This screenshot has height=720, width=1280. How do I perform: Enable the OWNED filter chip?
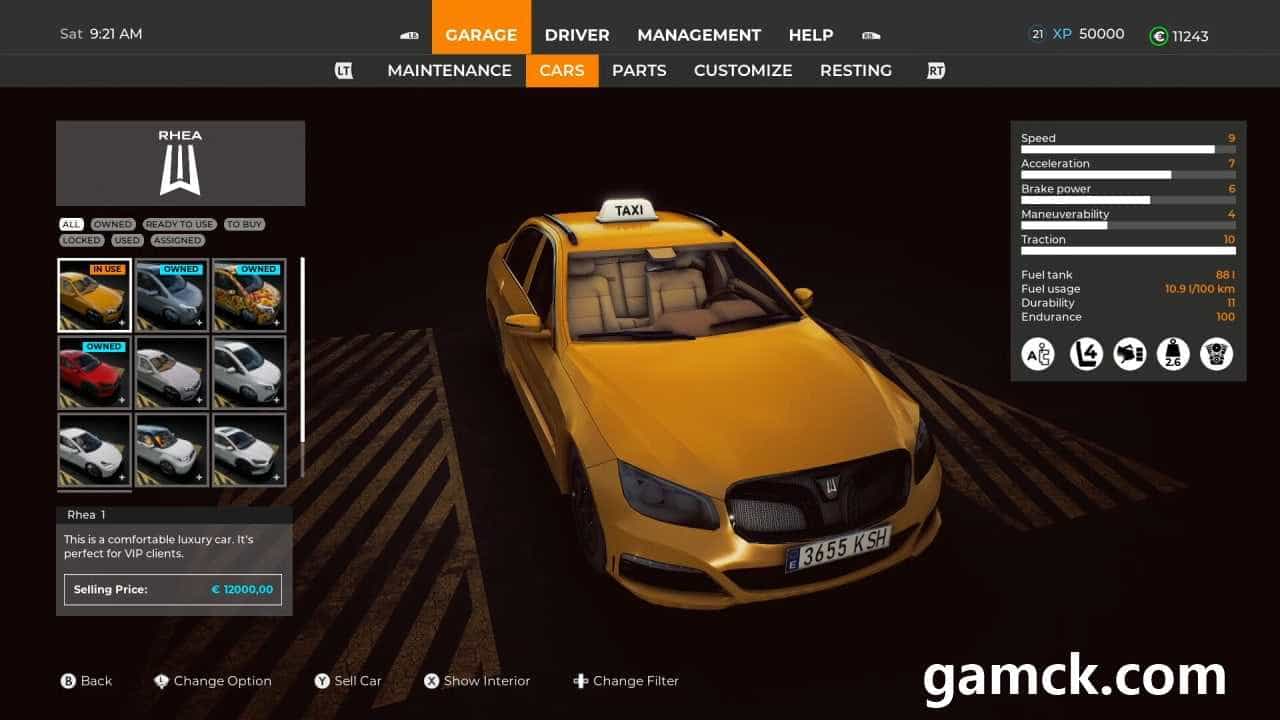click(113, 225)
